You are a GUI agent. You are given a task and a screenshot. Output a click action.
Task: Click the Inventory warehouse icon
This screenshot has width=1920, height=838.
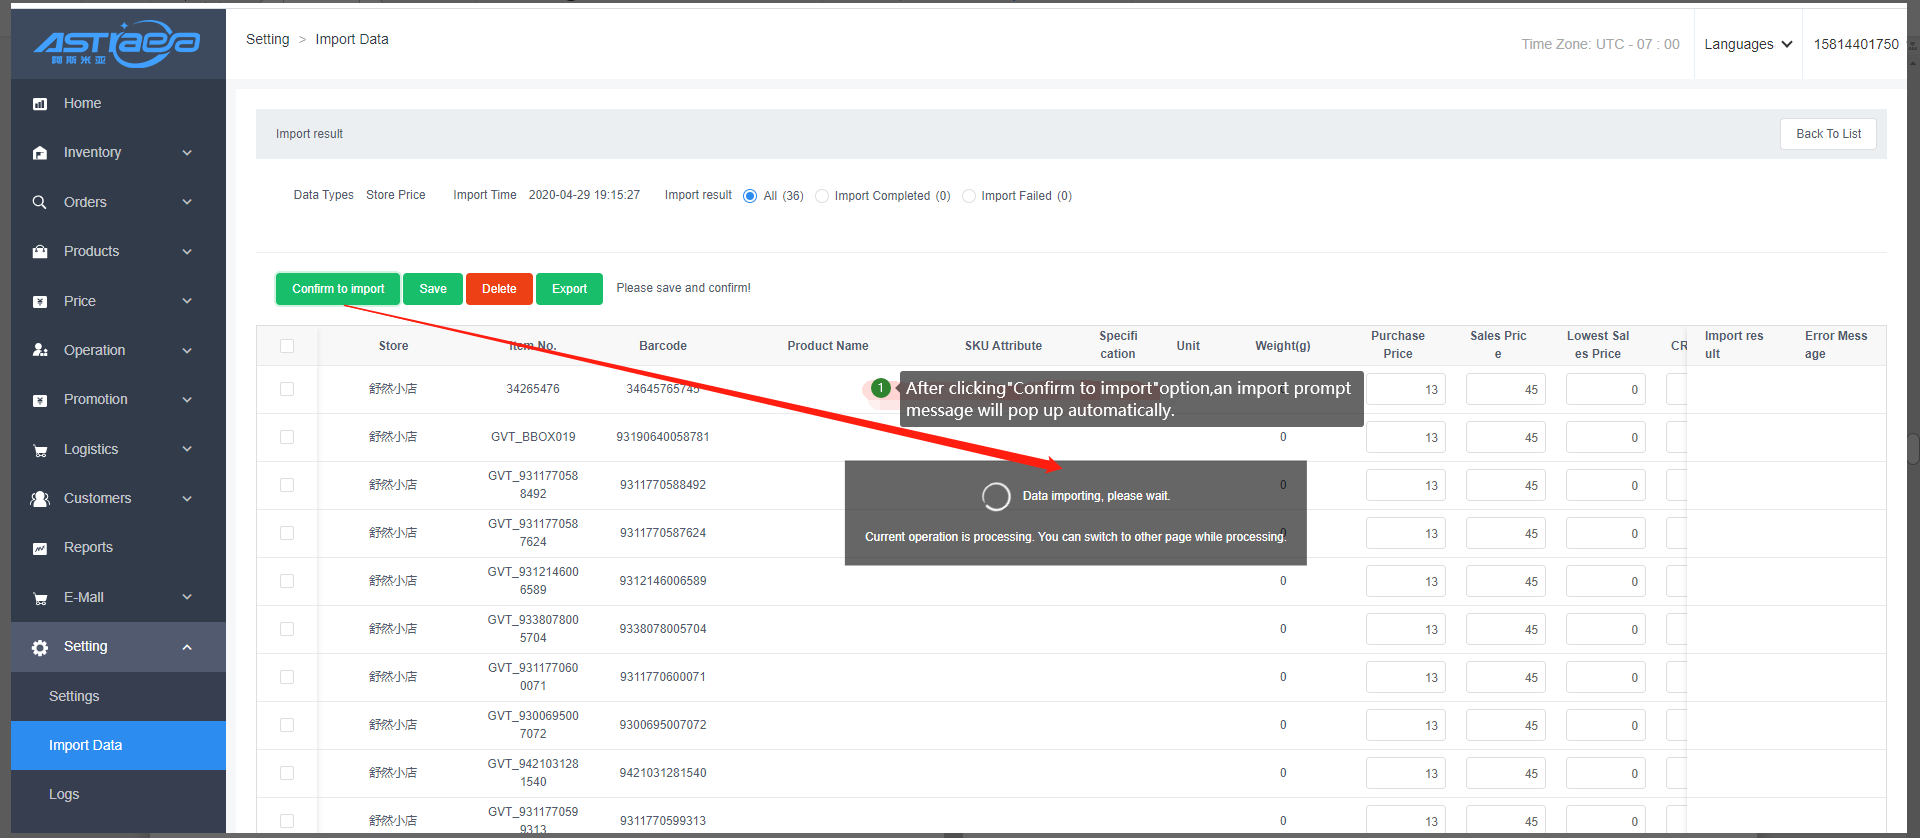[x=40, y=153]
